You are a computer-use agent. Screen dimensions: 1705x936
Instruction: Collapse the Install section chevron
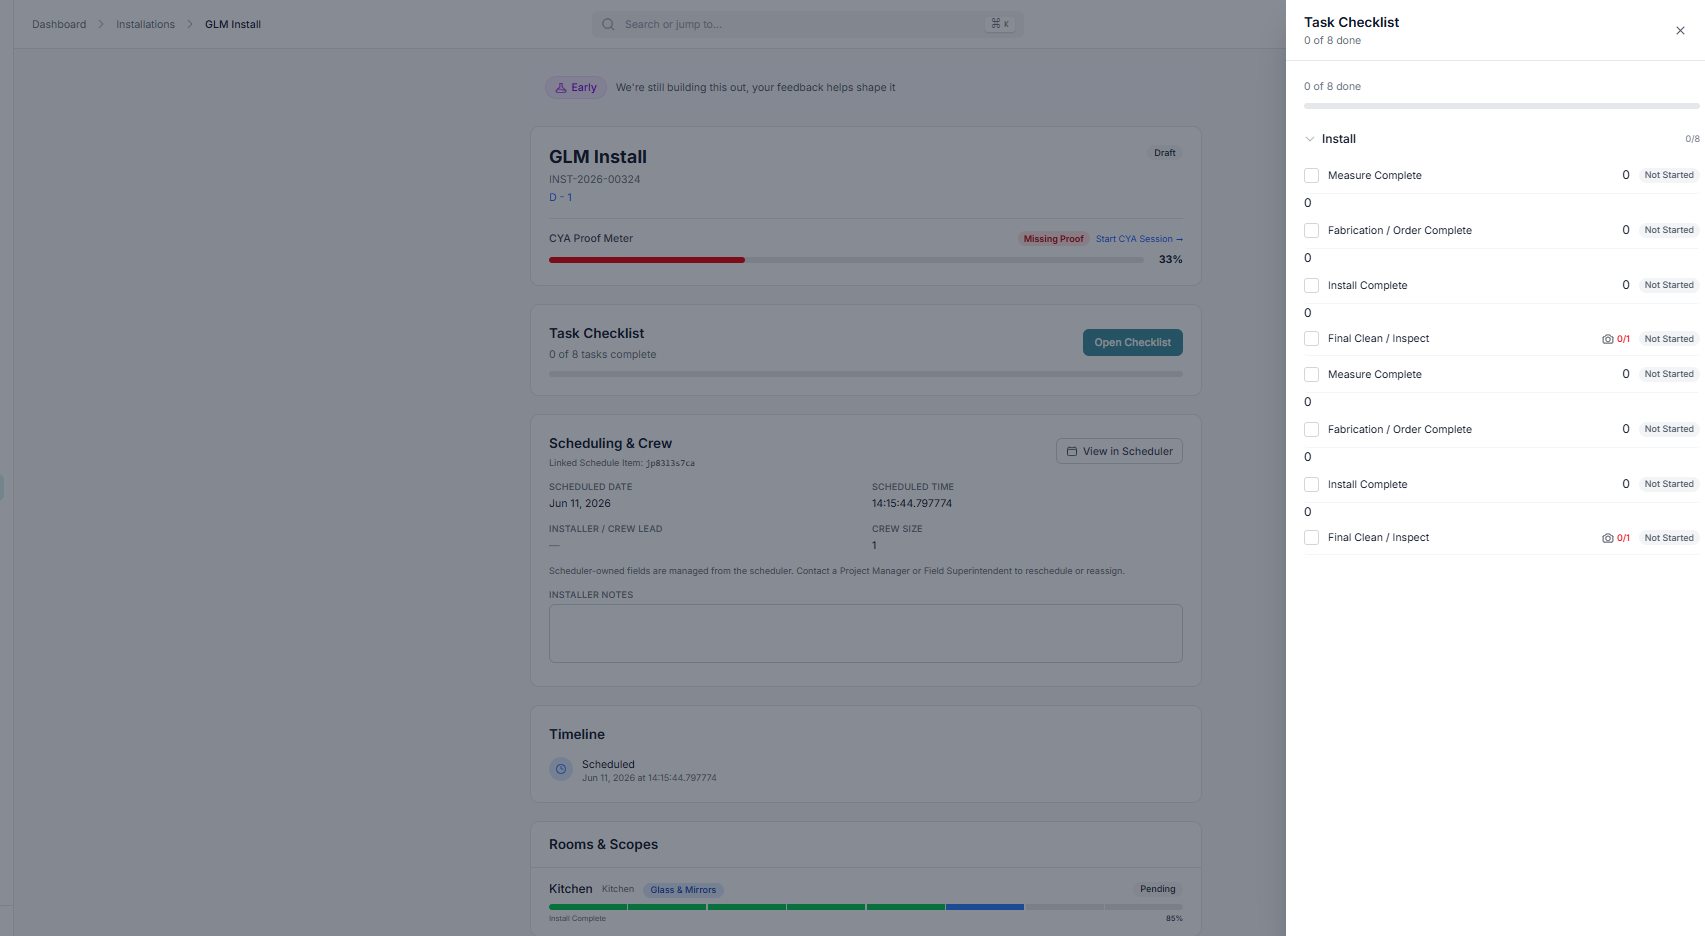[1310, 139]
